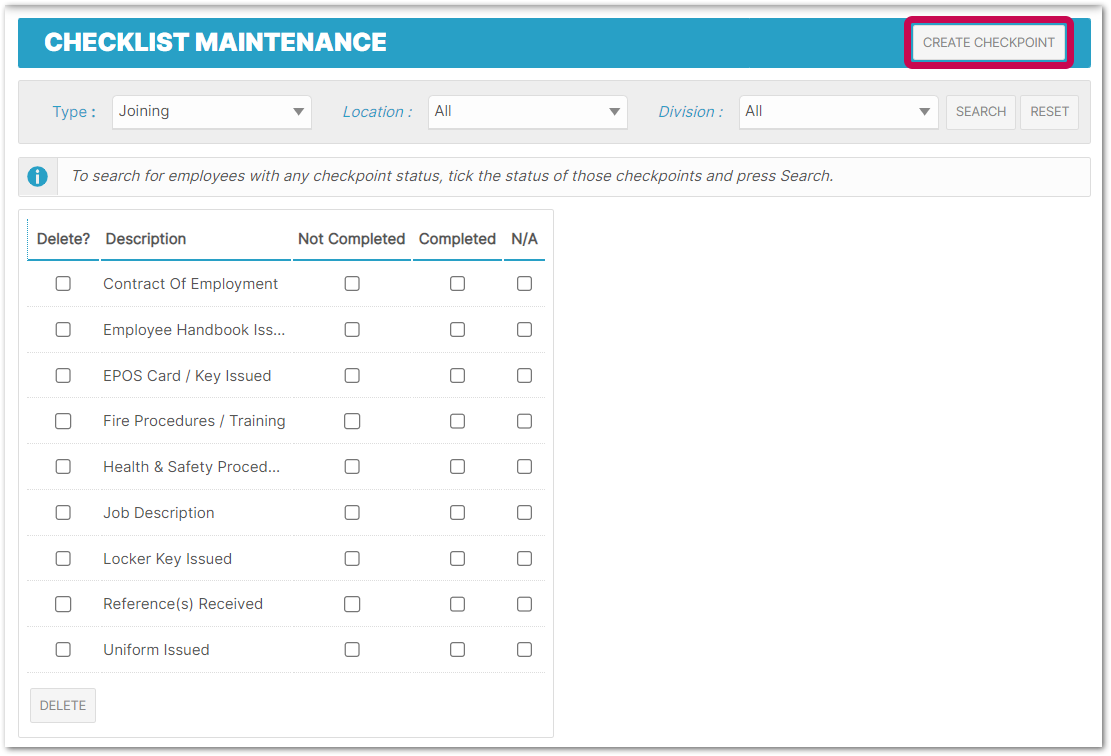Tick Completed for Job Description
Viewport: 1111px width, 756px height.
click(x=458, y=512)
